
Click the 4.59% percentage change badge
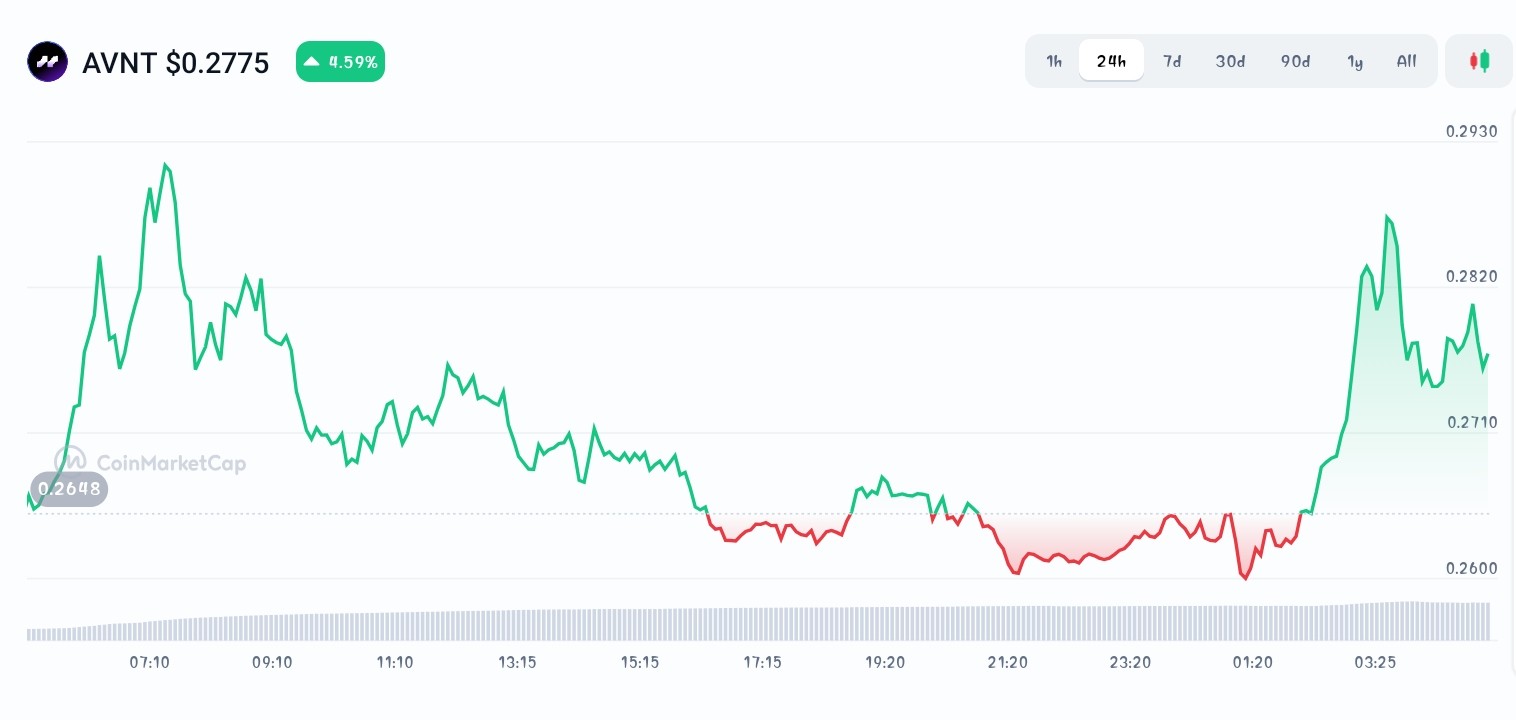(x=340, y=61)
